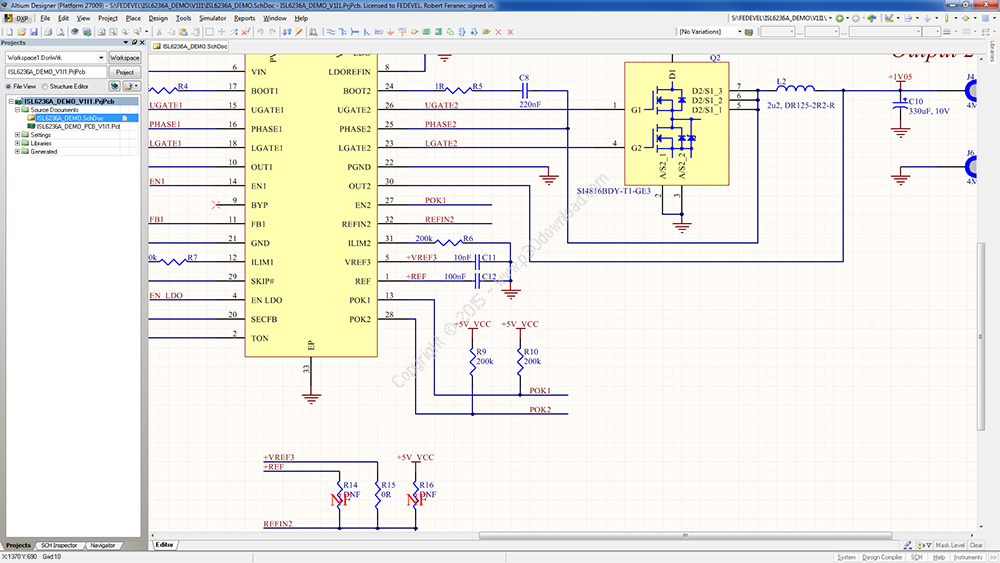Click the green navigate back arrow icon
Viewport: 1000px width, 563px height.
click(x=842, y=18)
